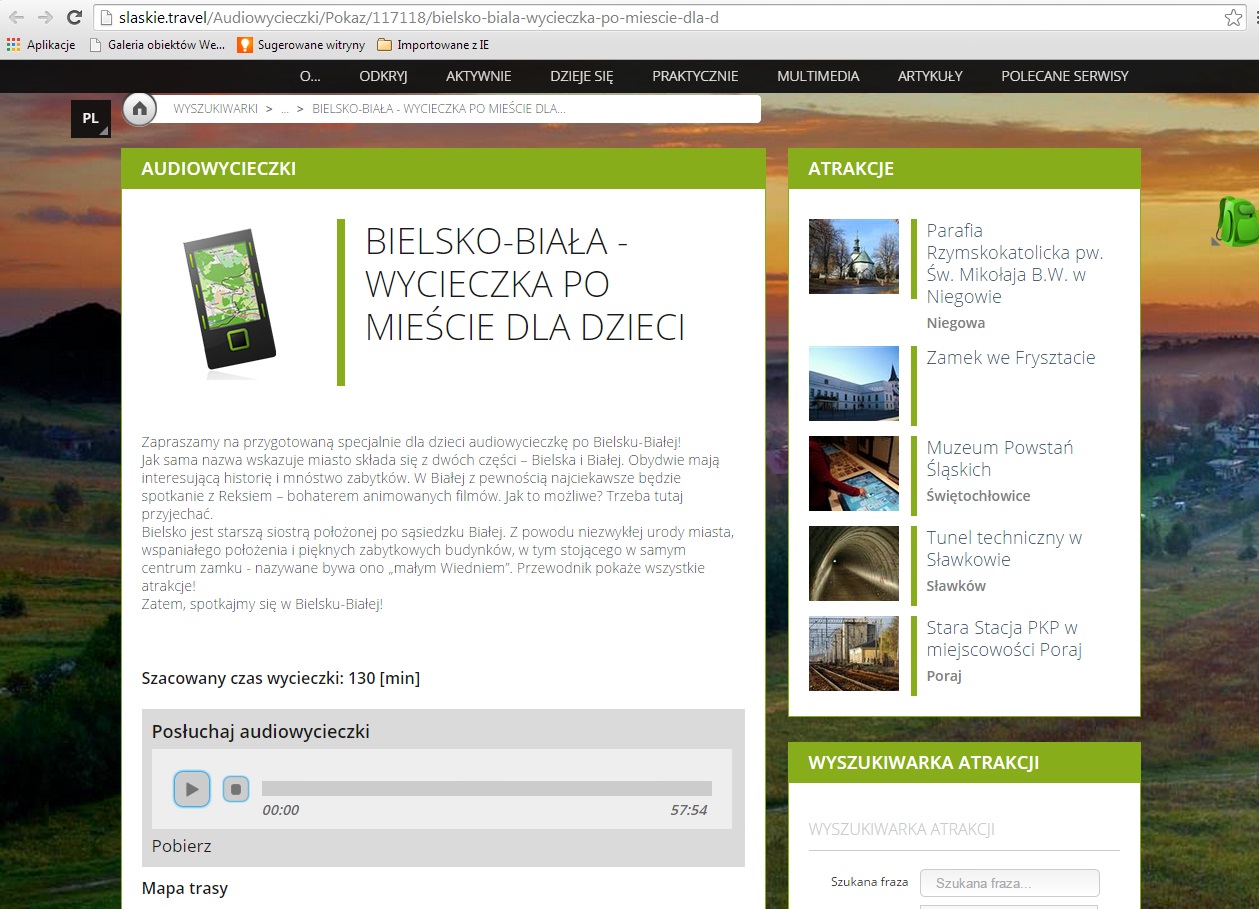
Task: Open Stara Stacja PKP Poraj link
Action: pos(1004,639)
